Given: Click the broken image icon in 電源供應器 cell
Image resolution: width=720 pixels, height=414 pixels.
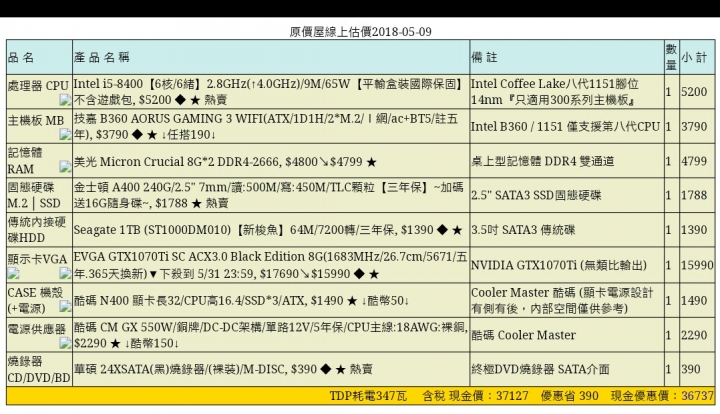Looking at the screenshot, I should pyautogui.click(x=65, y=342).
